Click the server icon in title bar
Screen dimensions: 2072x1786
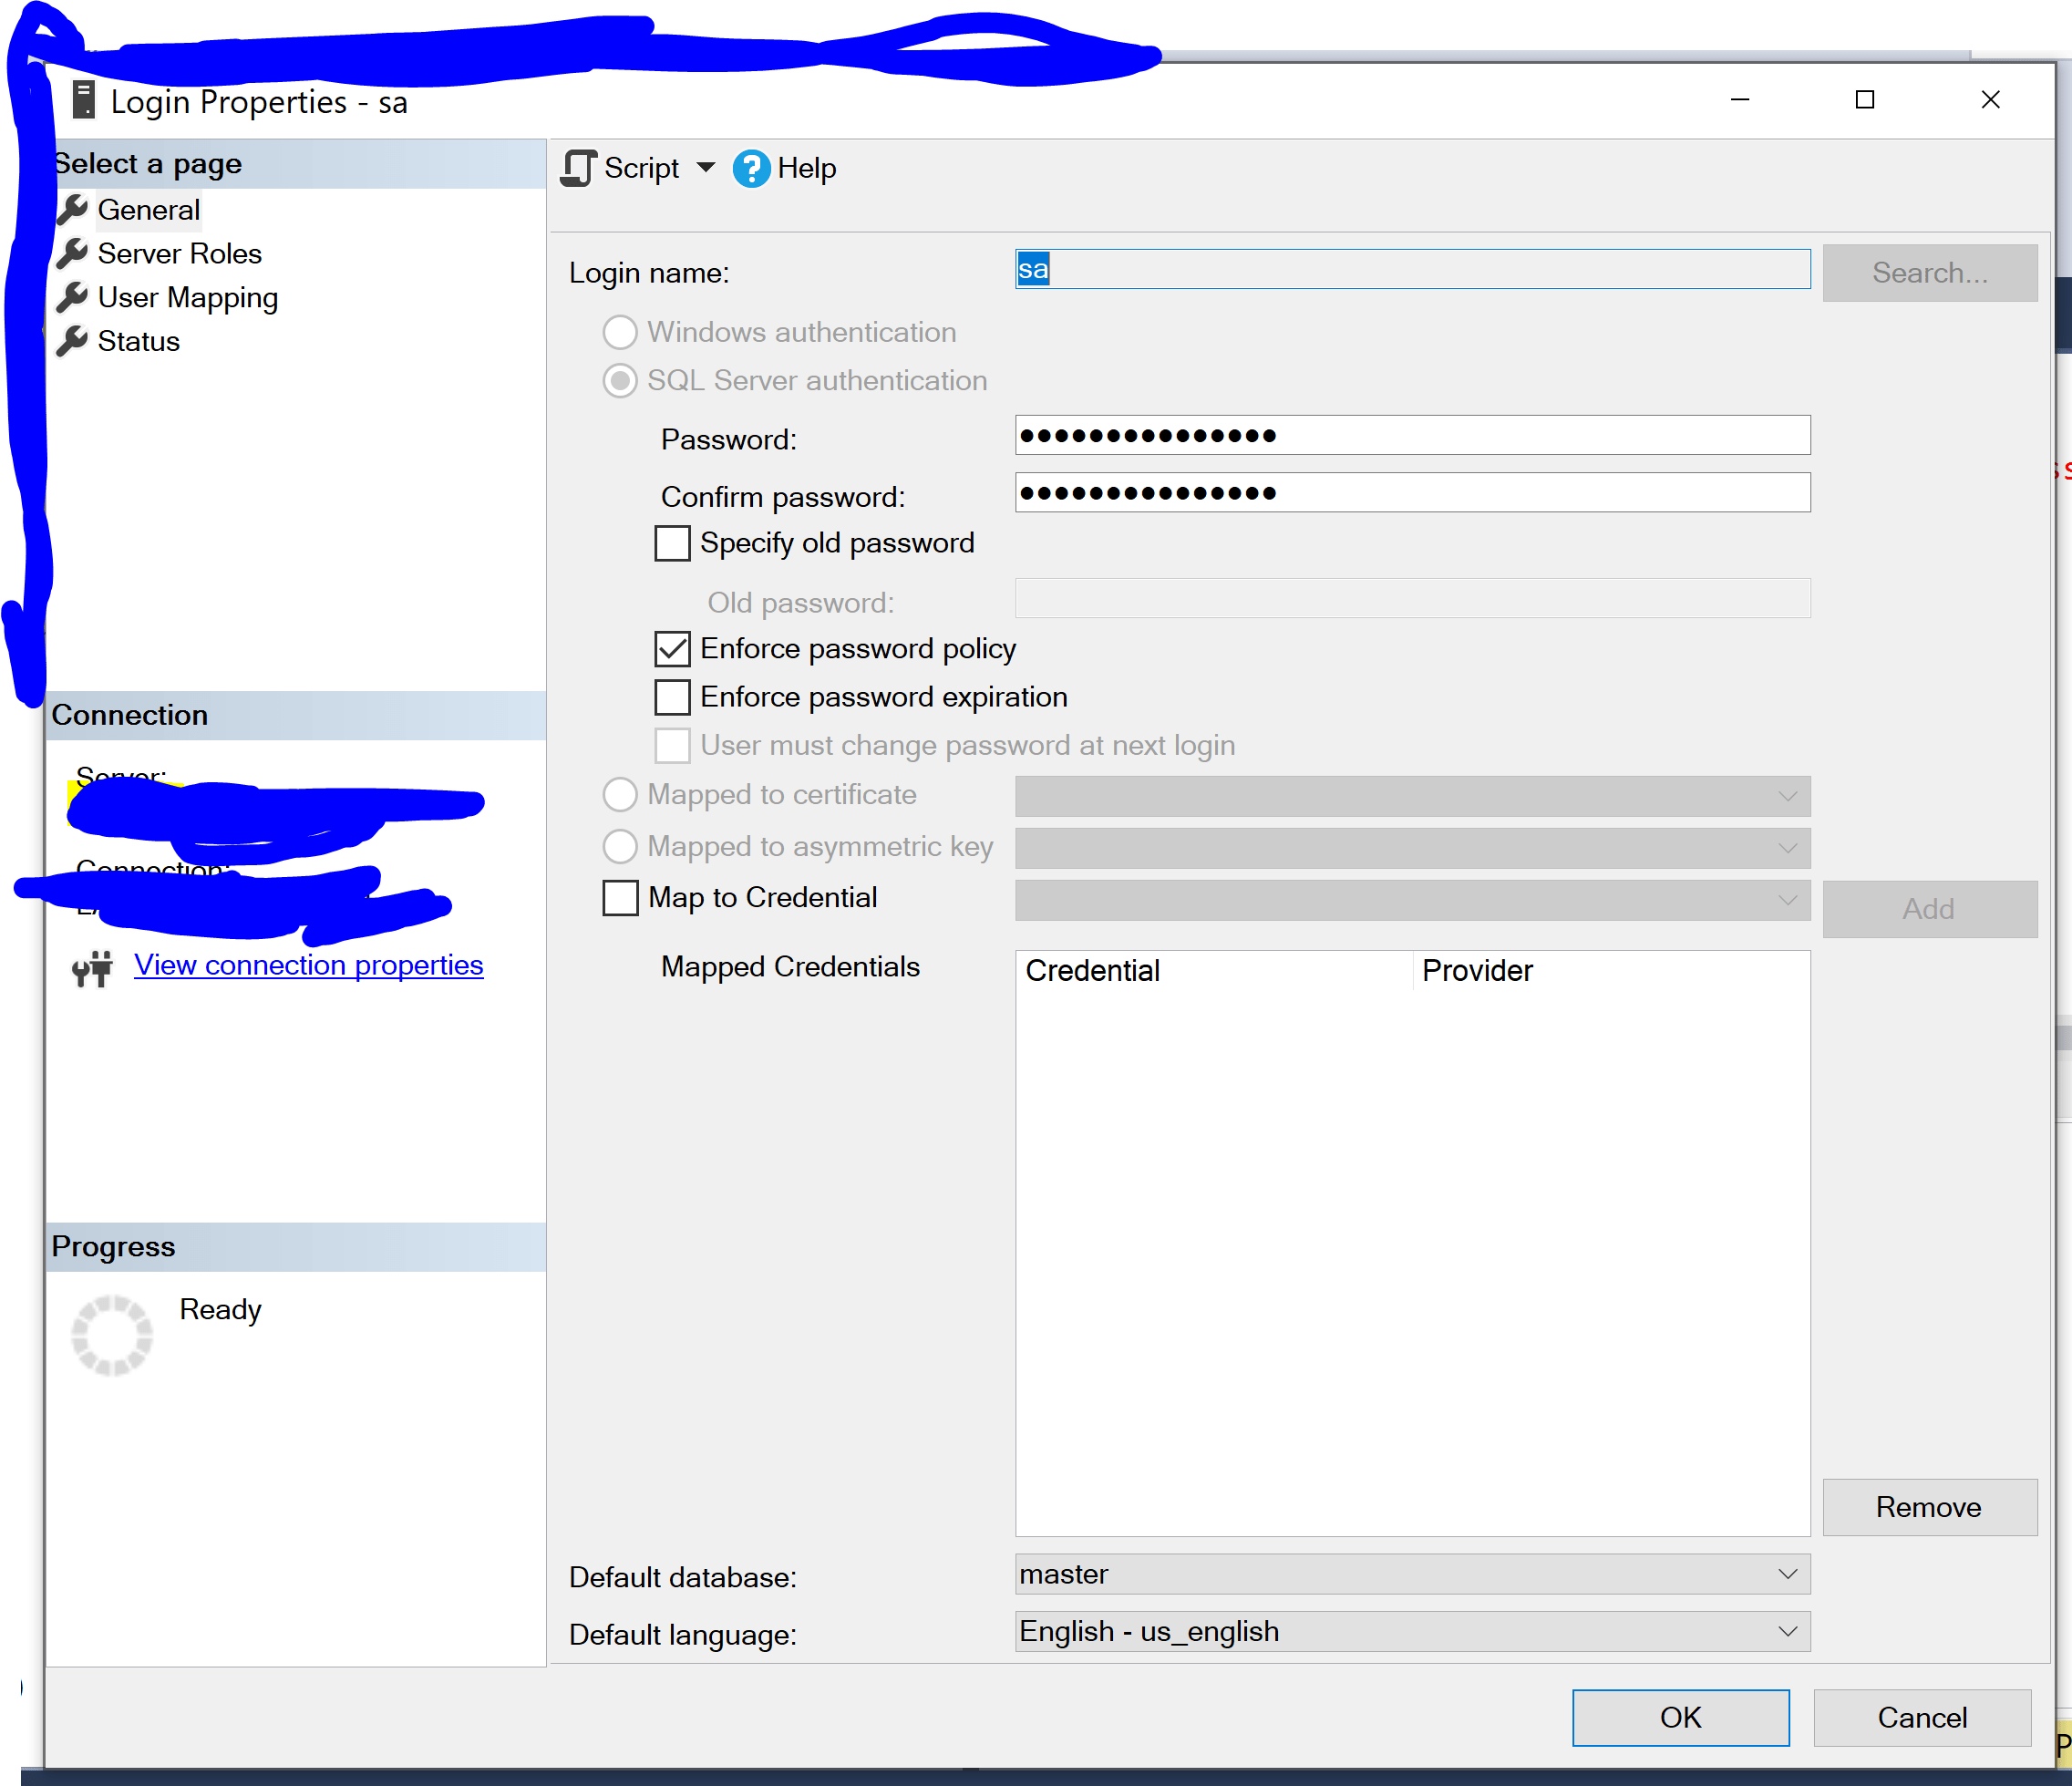pyautogui.click(x=84, y=101)
